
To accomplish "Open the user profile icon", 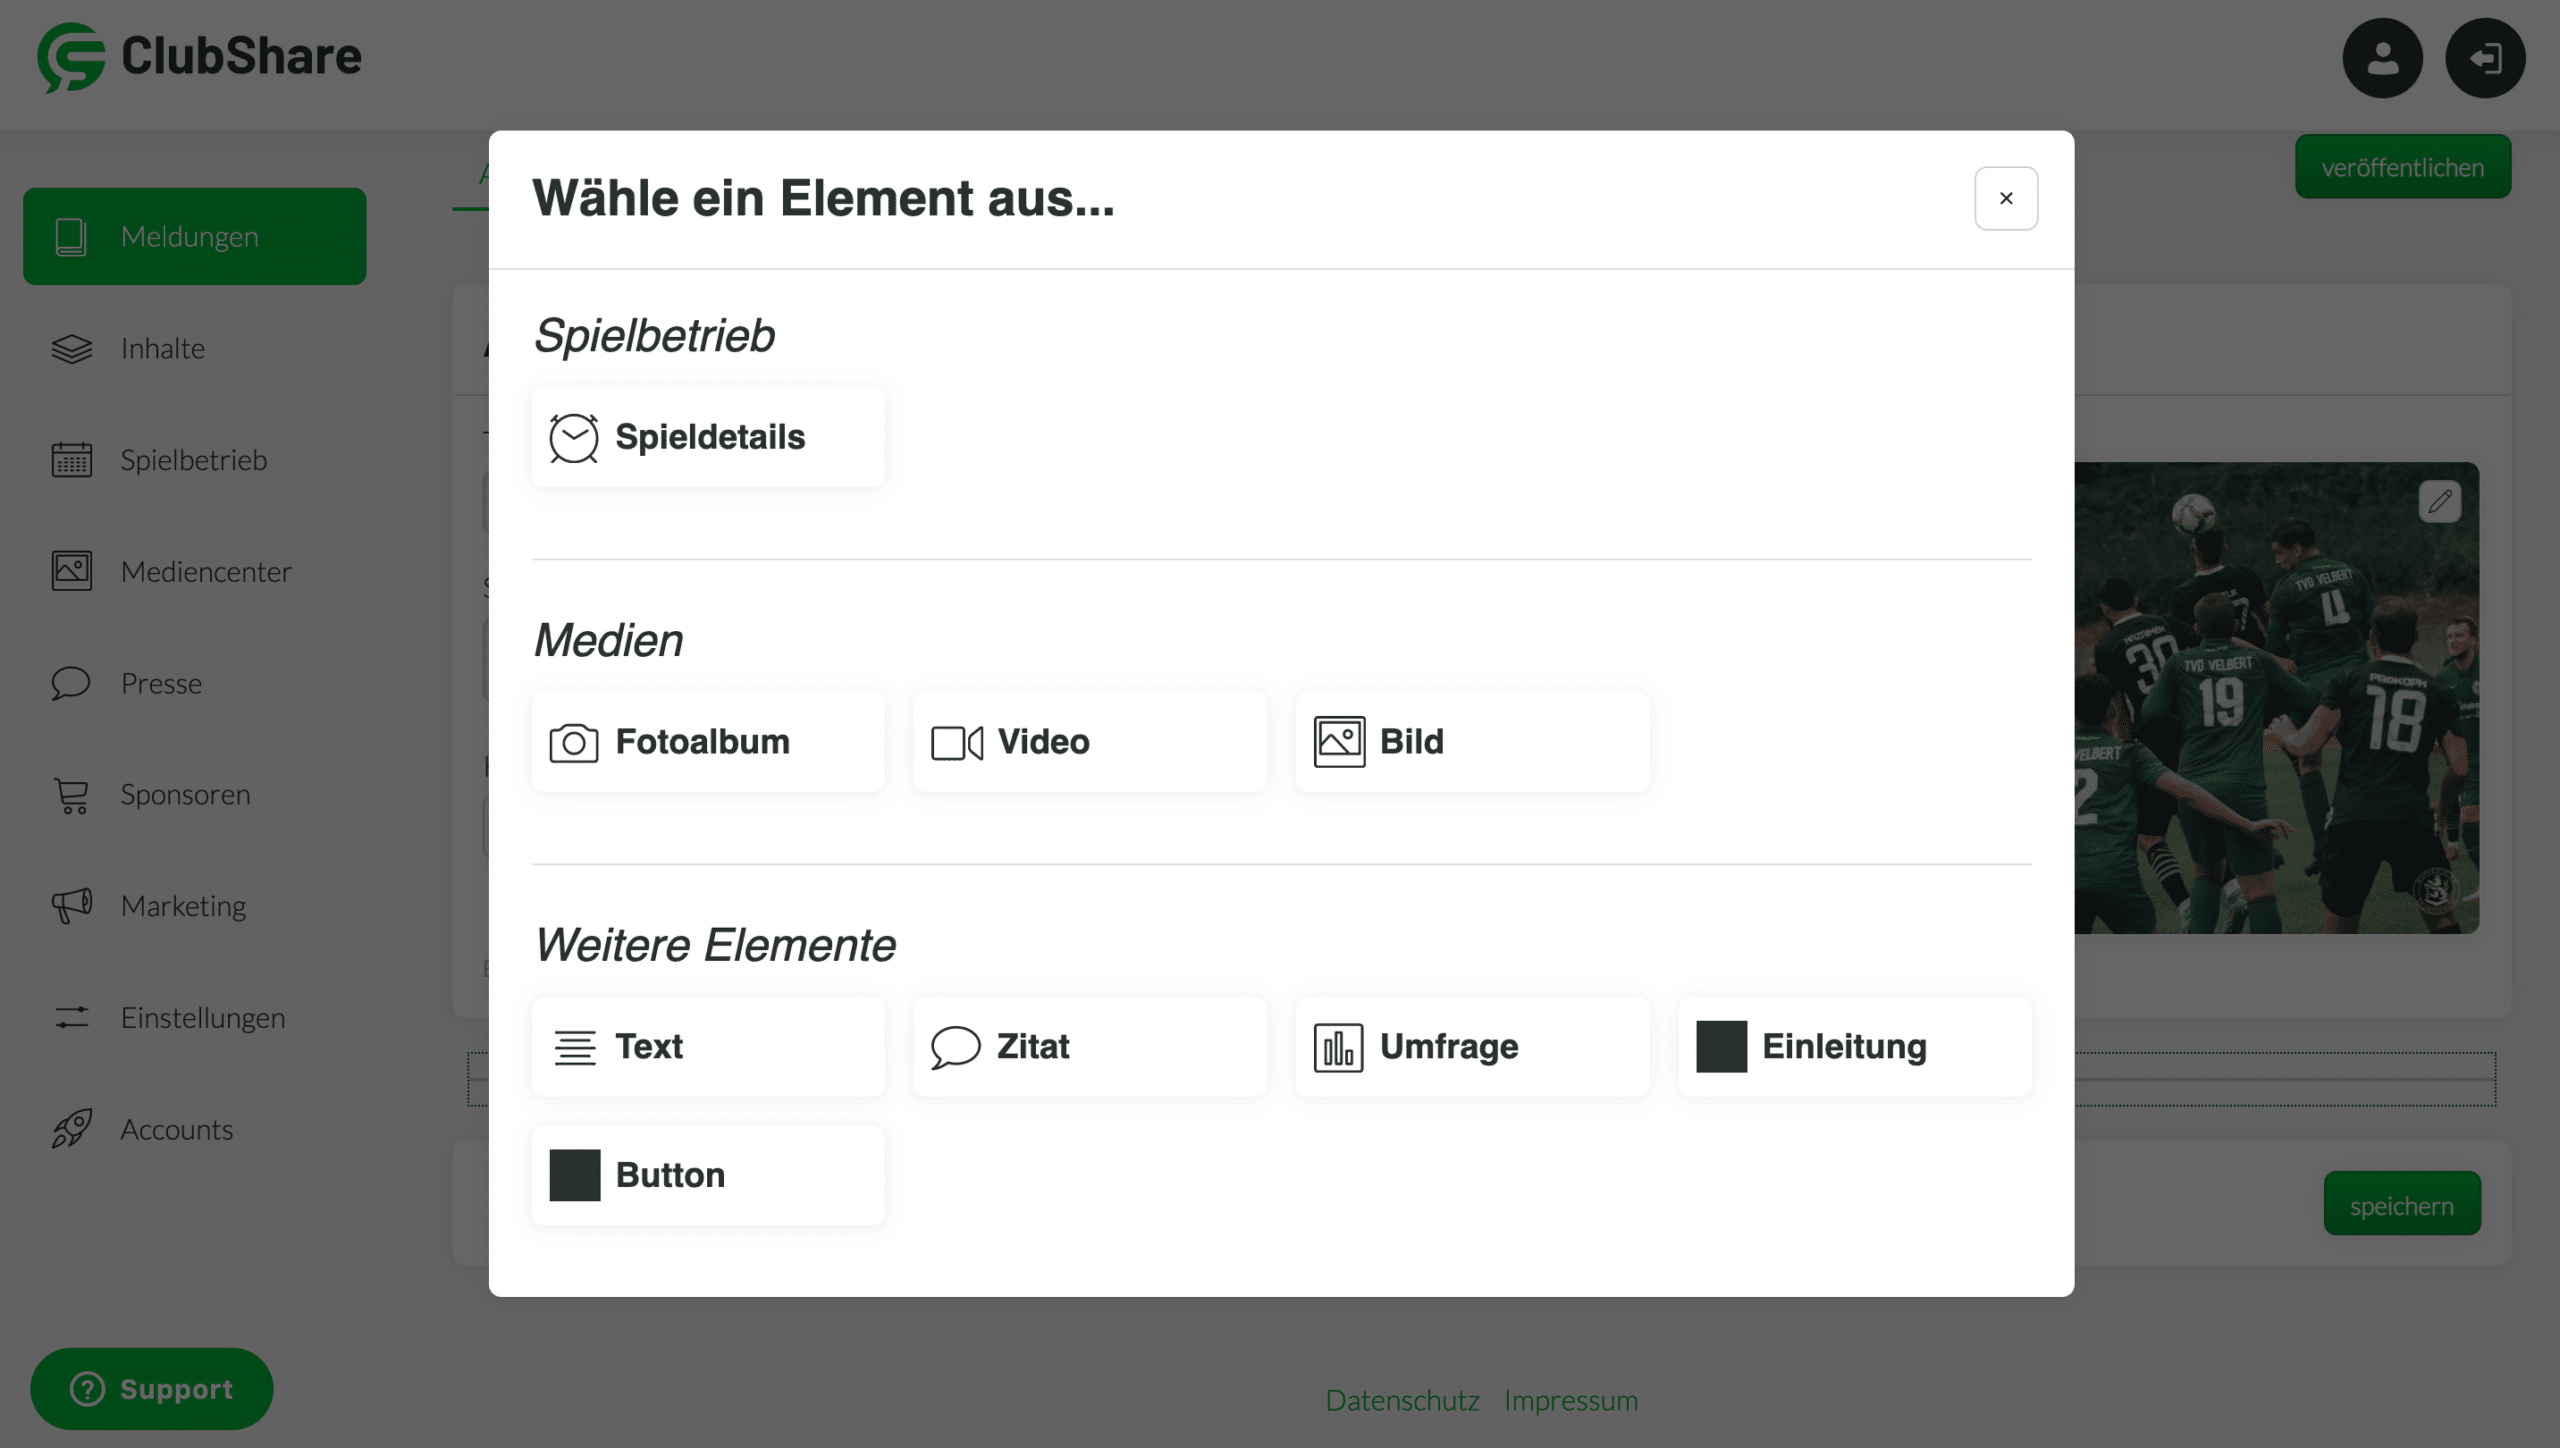I will (x=2382, y=58).
